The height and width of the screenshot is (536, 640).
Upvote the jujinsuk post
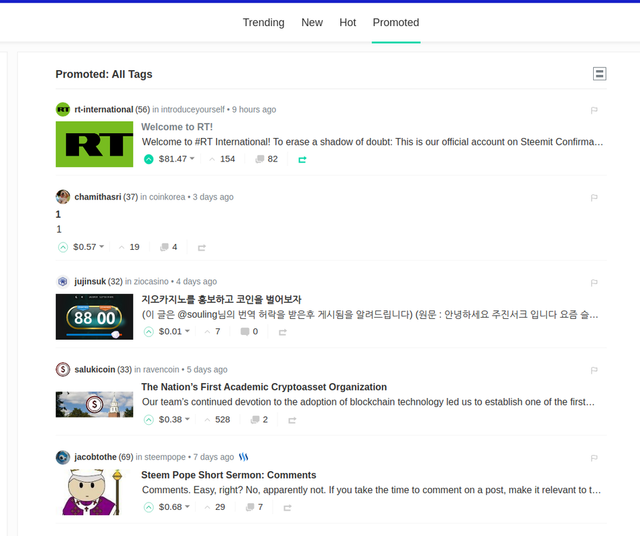(x=149, y=331)
